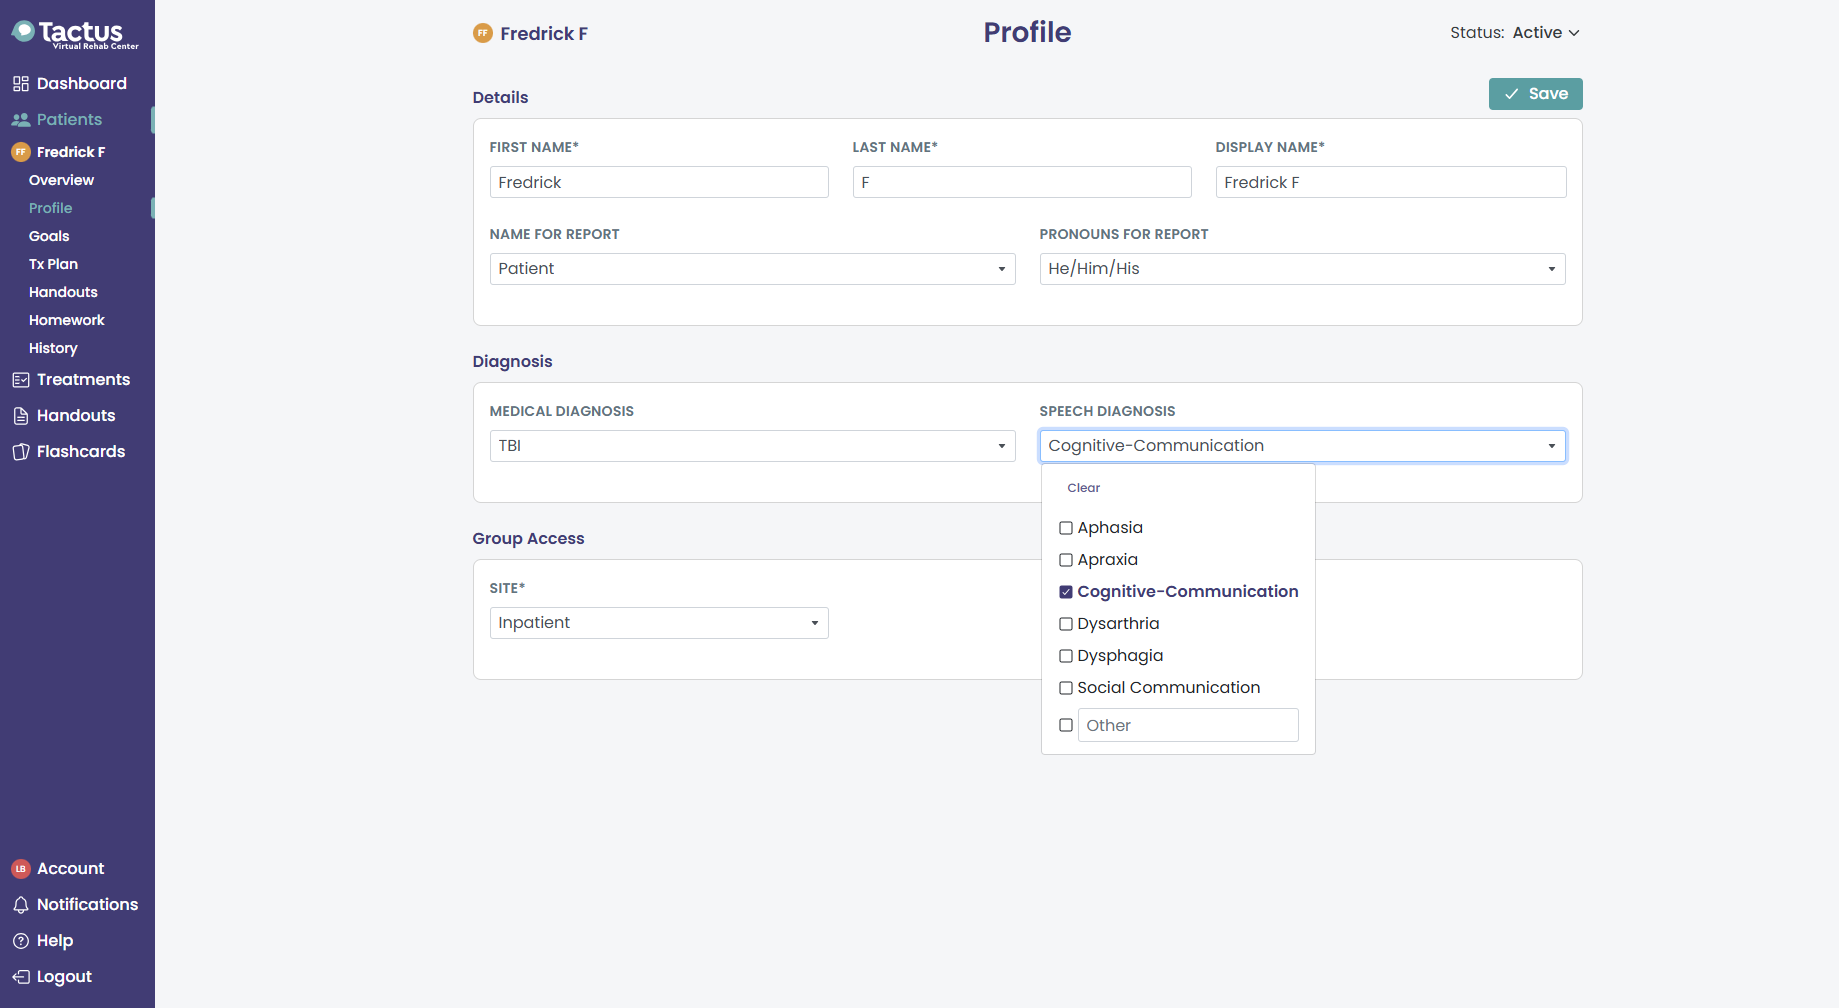Click the Patients people icon
Viewport: 1839px width, 1008px height.
pos(20,120)
